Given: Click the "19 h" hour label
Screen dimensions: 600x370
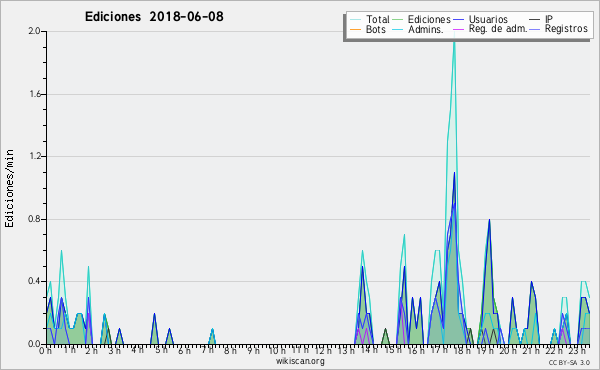Looking at the screenshot, I should pos(485,350).
